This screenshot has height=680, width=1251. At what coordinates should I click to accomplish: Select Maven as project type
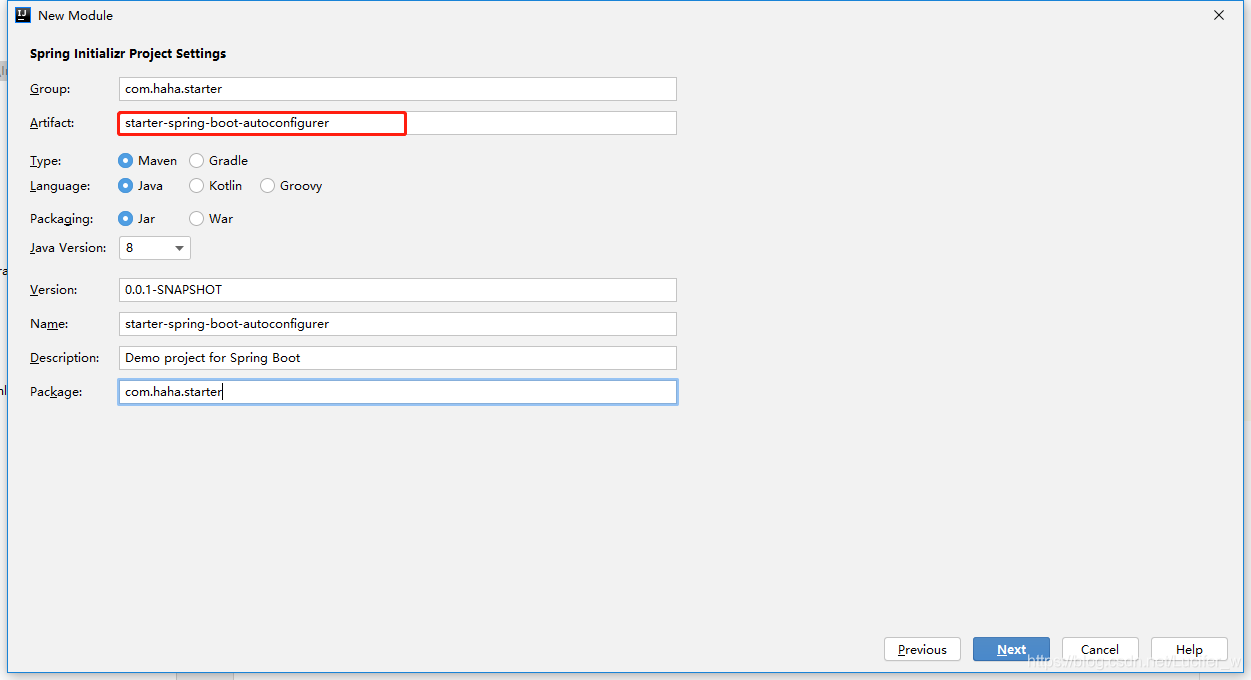pyautogui.click(x=148, y=160)
